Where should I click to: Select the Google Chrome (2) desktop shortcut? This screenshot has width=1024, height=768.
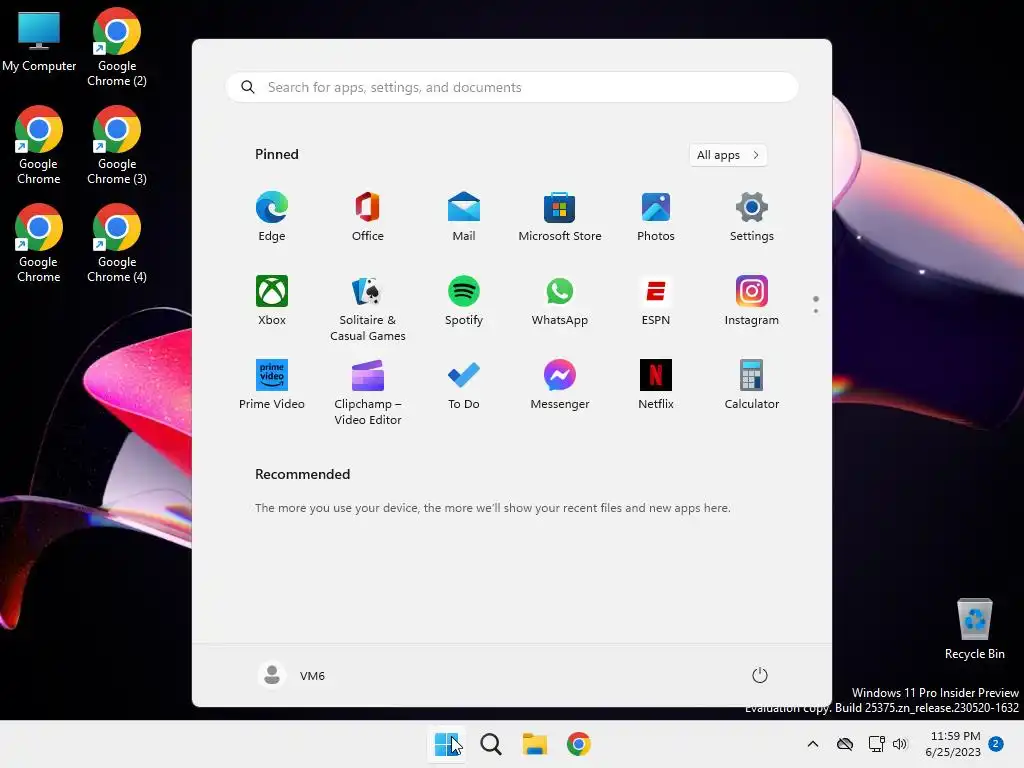click(x=117, y=47)
